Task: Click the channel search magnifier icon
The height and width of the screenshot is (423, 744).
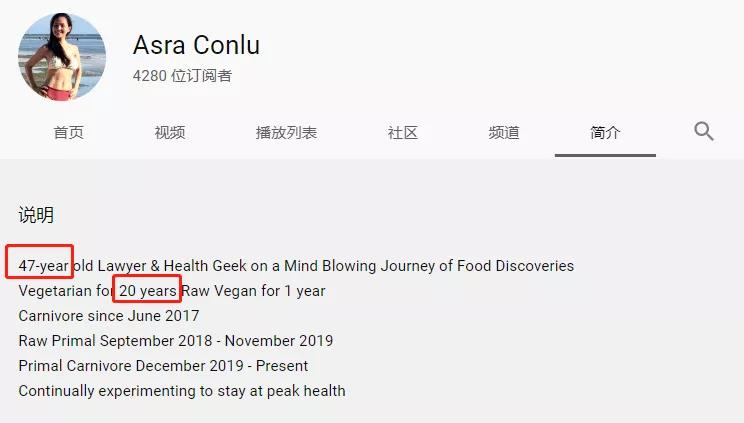Action: tap(704, 132)
